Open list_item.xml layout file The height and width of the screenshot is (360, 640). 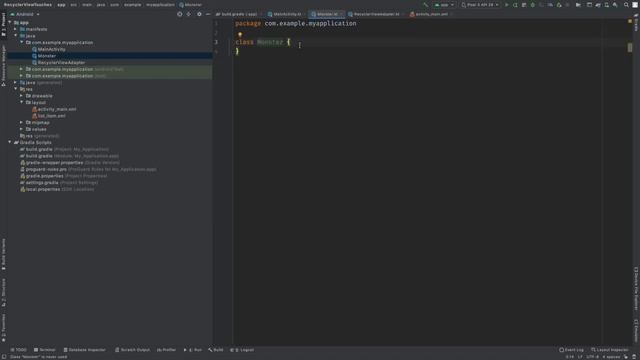click(x=51, y=116)
